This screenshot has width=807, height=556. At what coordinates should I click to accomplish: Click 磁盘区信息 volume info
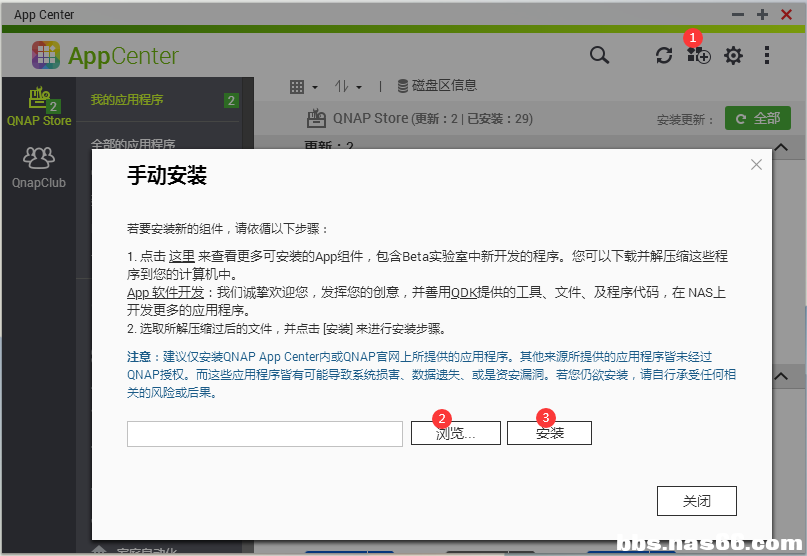(x=437, y=85)
